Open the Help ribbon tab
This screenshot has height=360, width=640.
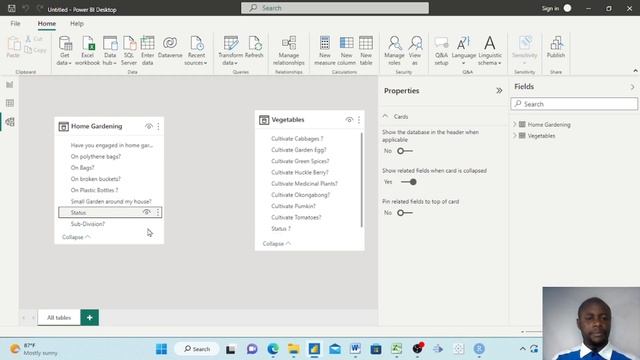pyautogui.click(x=77, y=24)
